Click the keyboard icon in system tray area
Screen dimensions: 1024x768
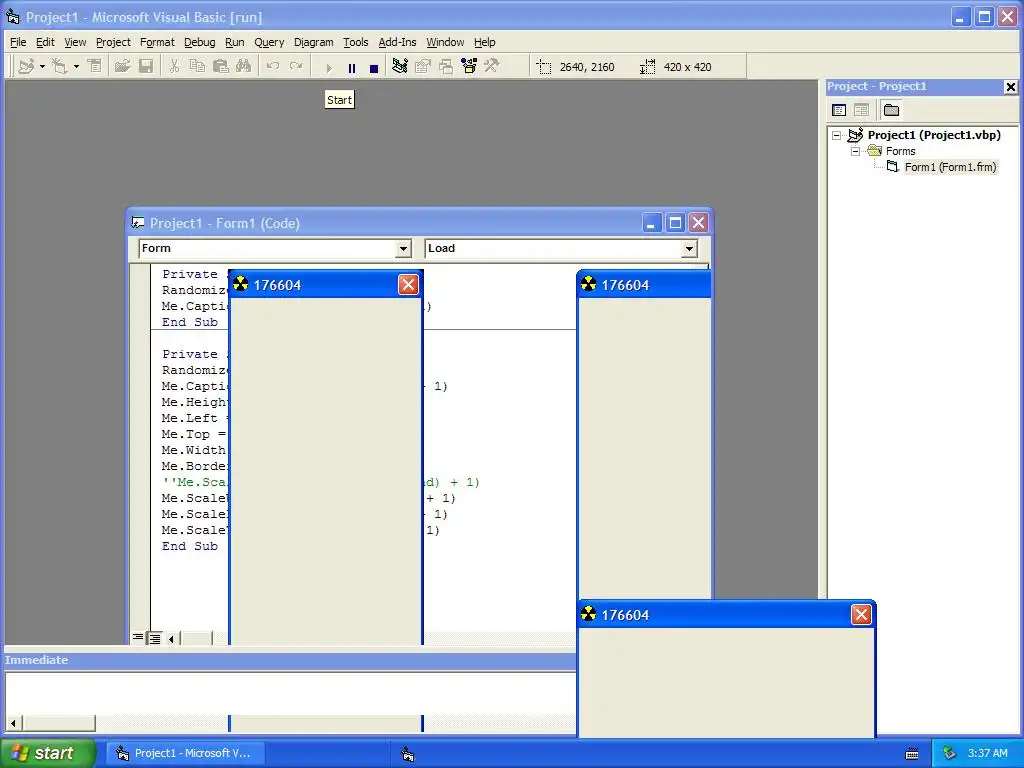[912, 754]
